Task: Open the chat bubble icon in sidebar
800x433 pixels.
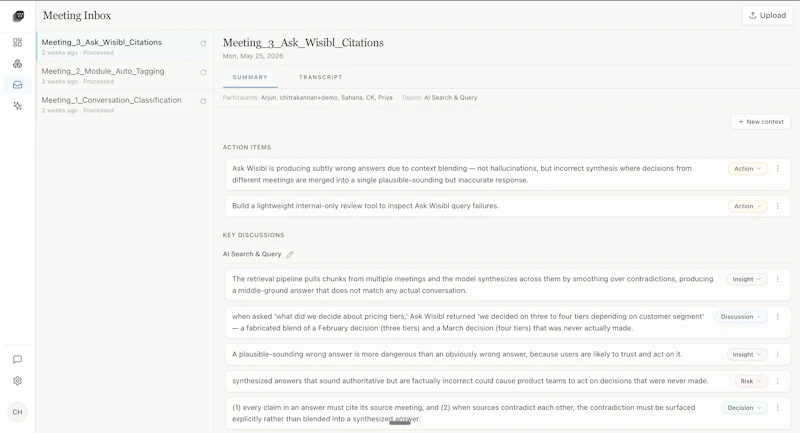Action: click(17, 360)
